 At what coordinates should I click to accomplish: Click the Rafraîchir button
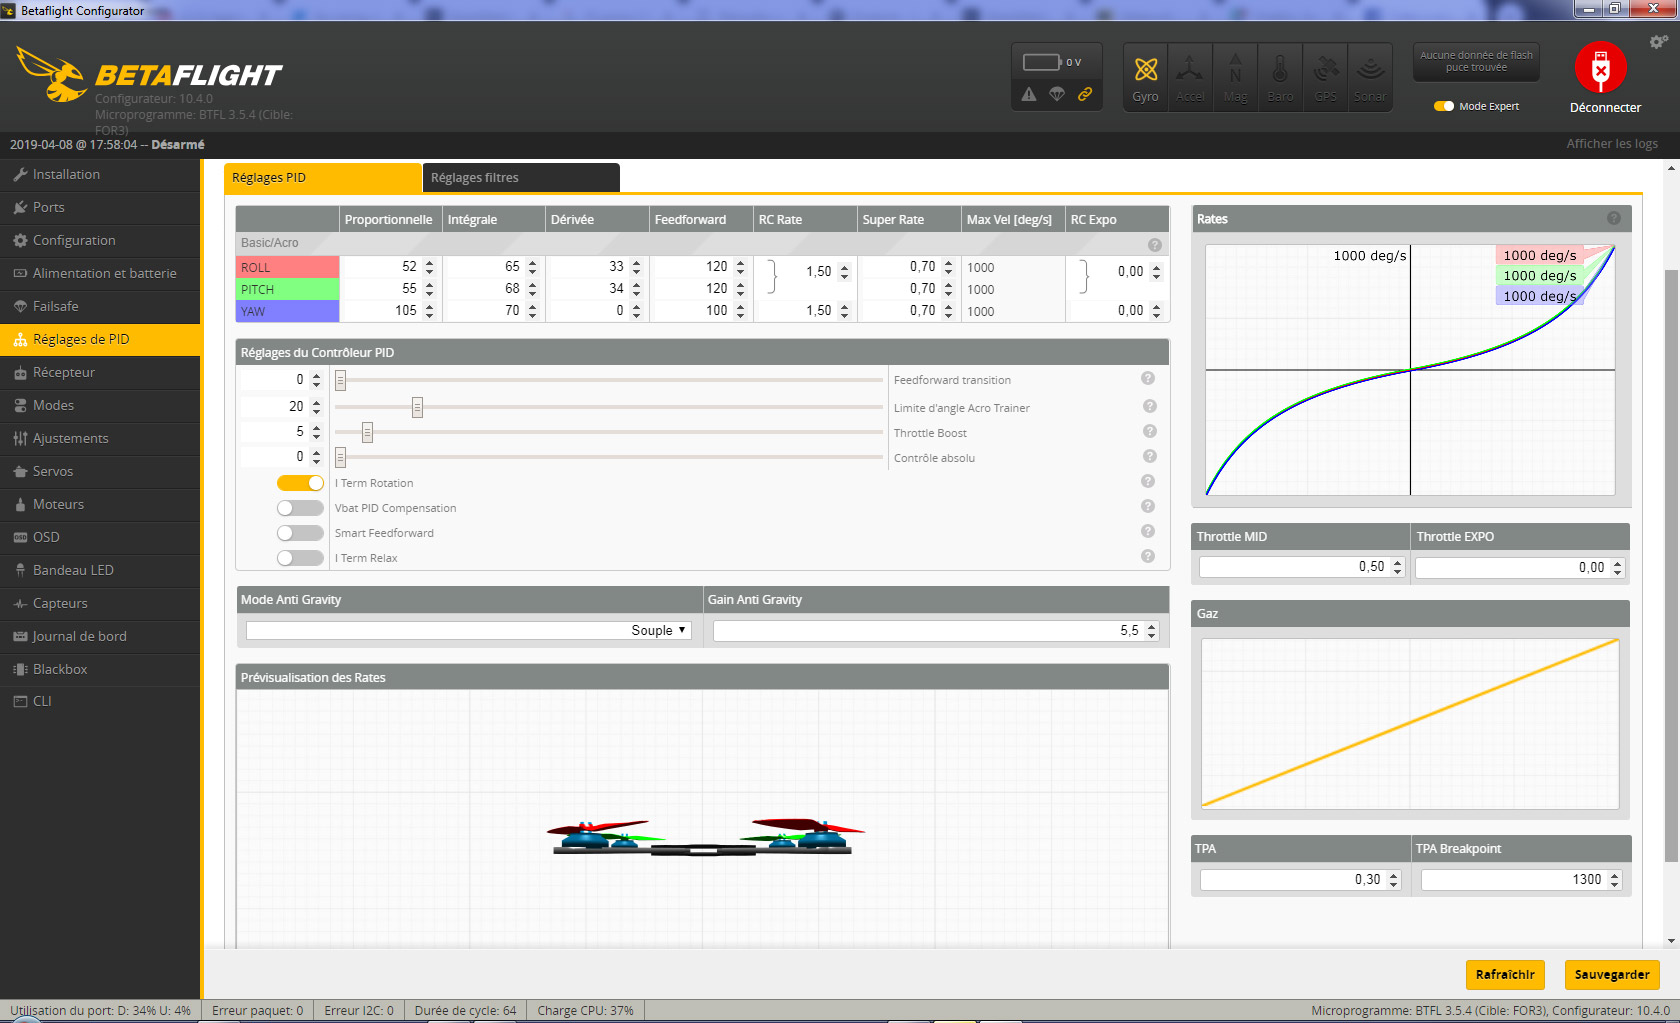pyautogui.click(x=1505, y=974)
